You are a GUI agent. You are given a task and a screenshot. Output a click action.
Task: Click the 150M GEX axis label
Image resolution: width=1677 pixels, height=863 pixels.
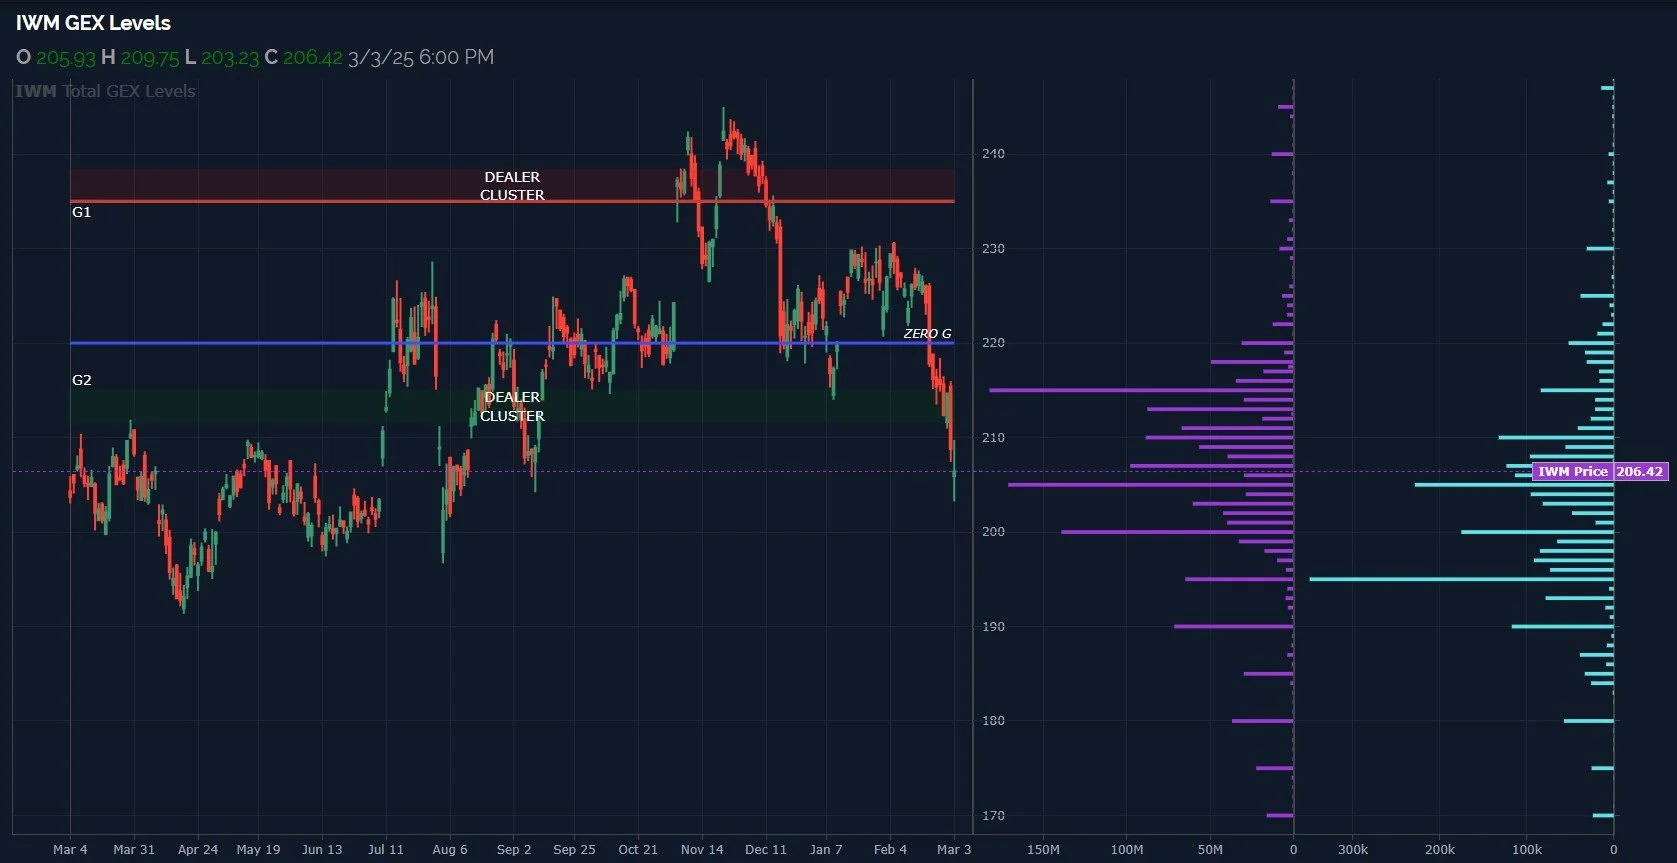(x=1043, y=849)
